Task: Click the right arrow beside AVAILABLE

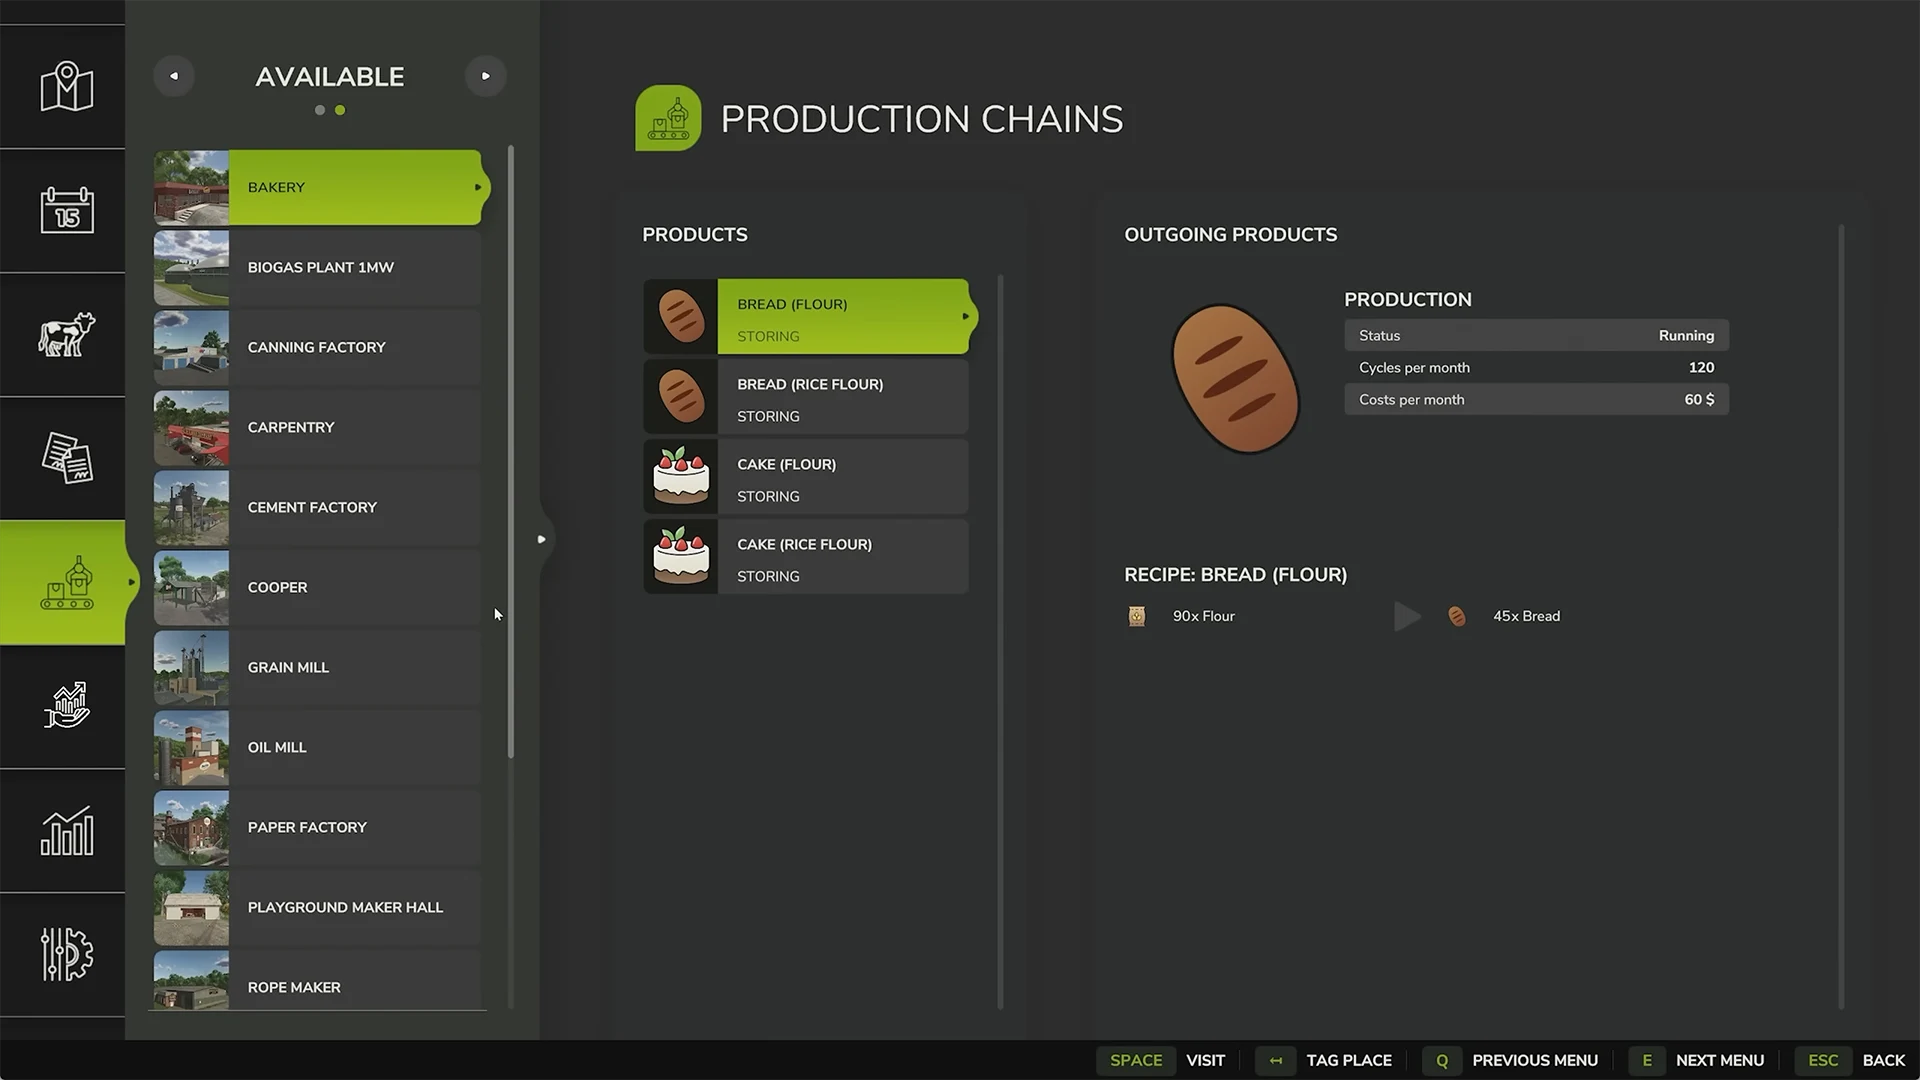Action: tap(486, 76)
